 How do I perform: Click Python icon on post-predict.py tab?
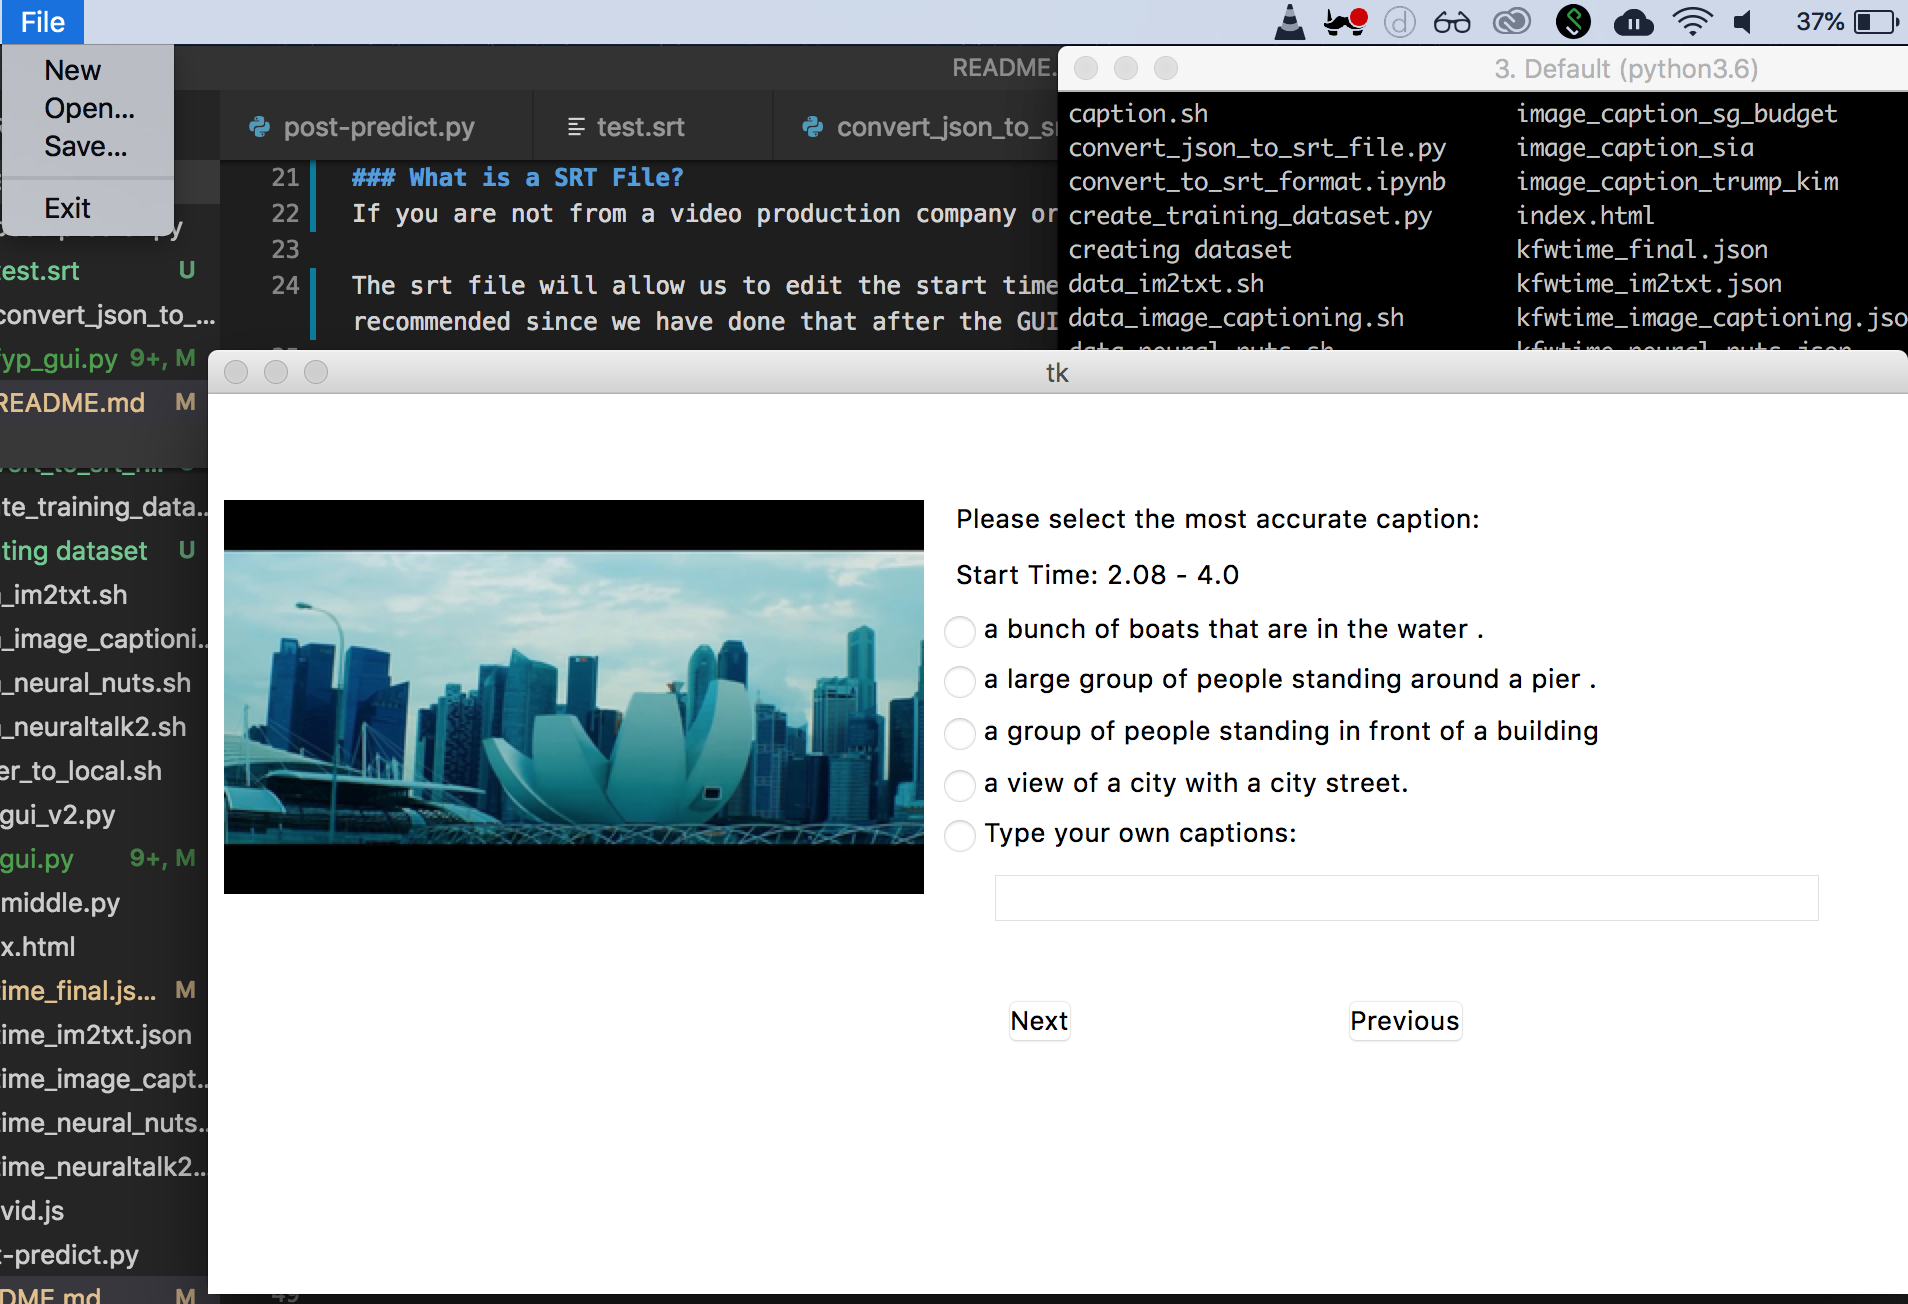[260, 127]
